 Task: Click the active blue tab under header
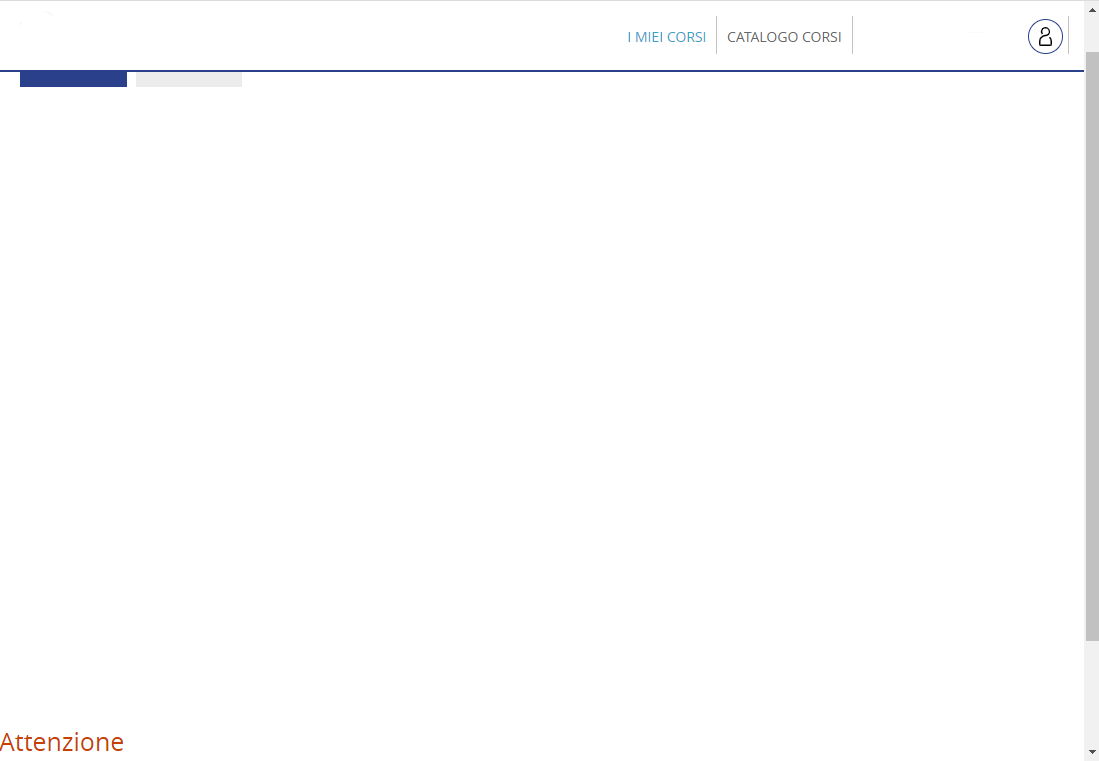(x=73, y=79)
